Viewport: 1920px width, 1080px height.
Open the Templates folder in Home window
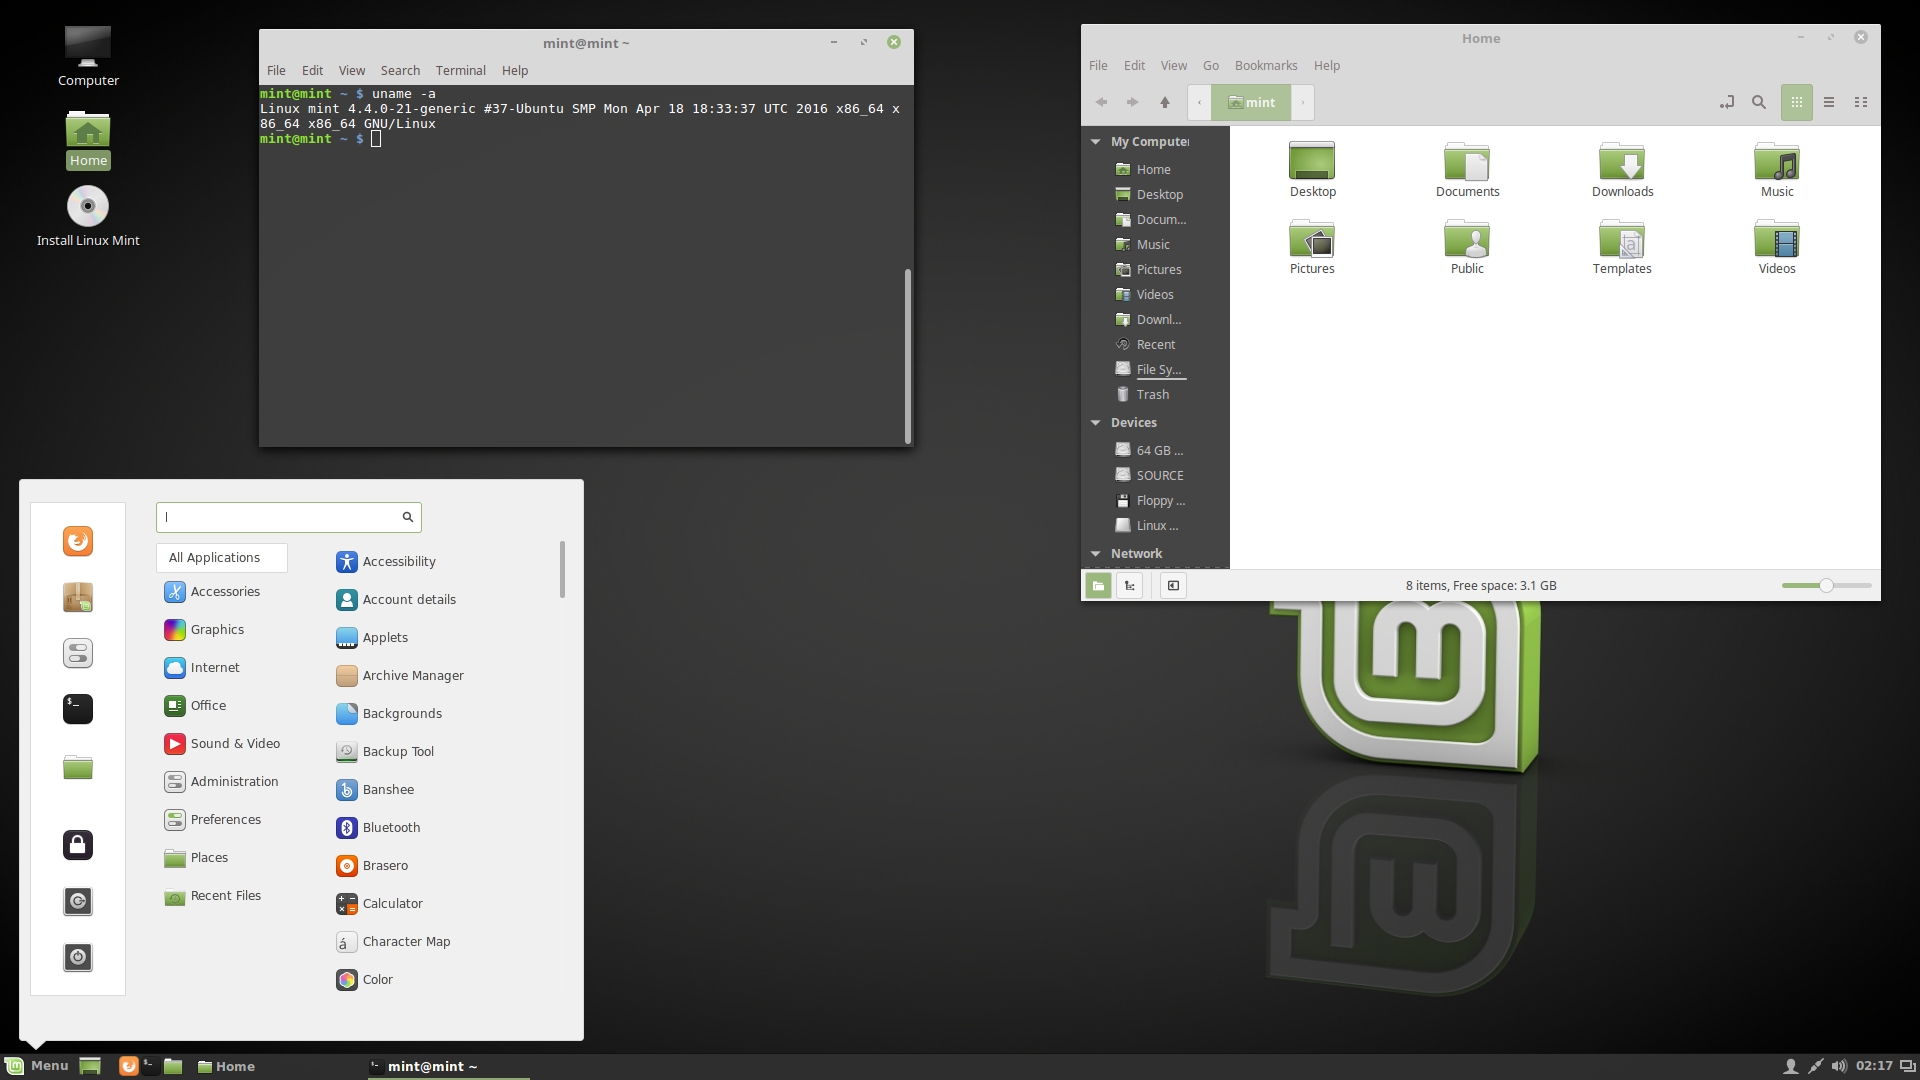(1622, 247)
